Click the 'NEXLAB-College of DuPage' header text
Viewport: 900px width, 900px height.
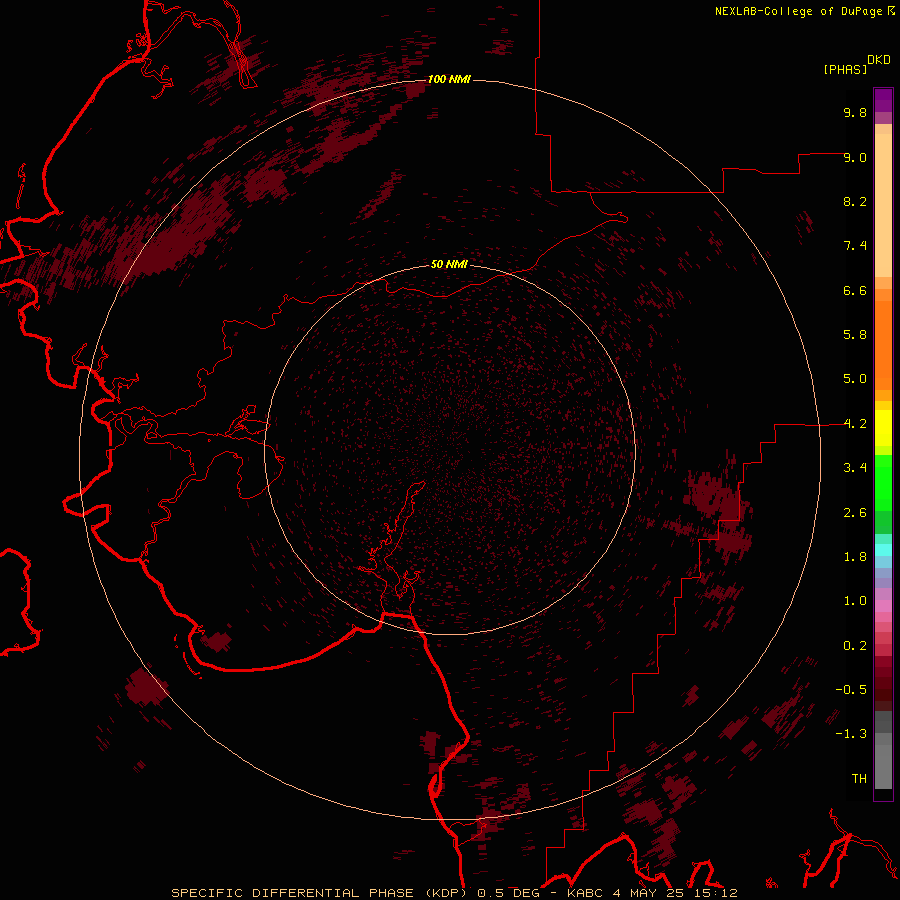(x=798, y=11)
